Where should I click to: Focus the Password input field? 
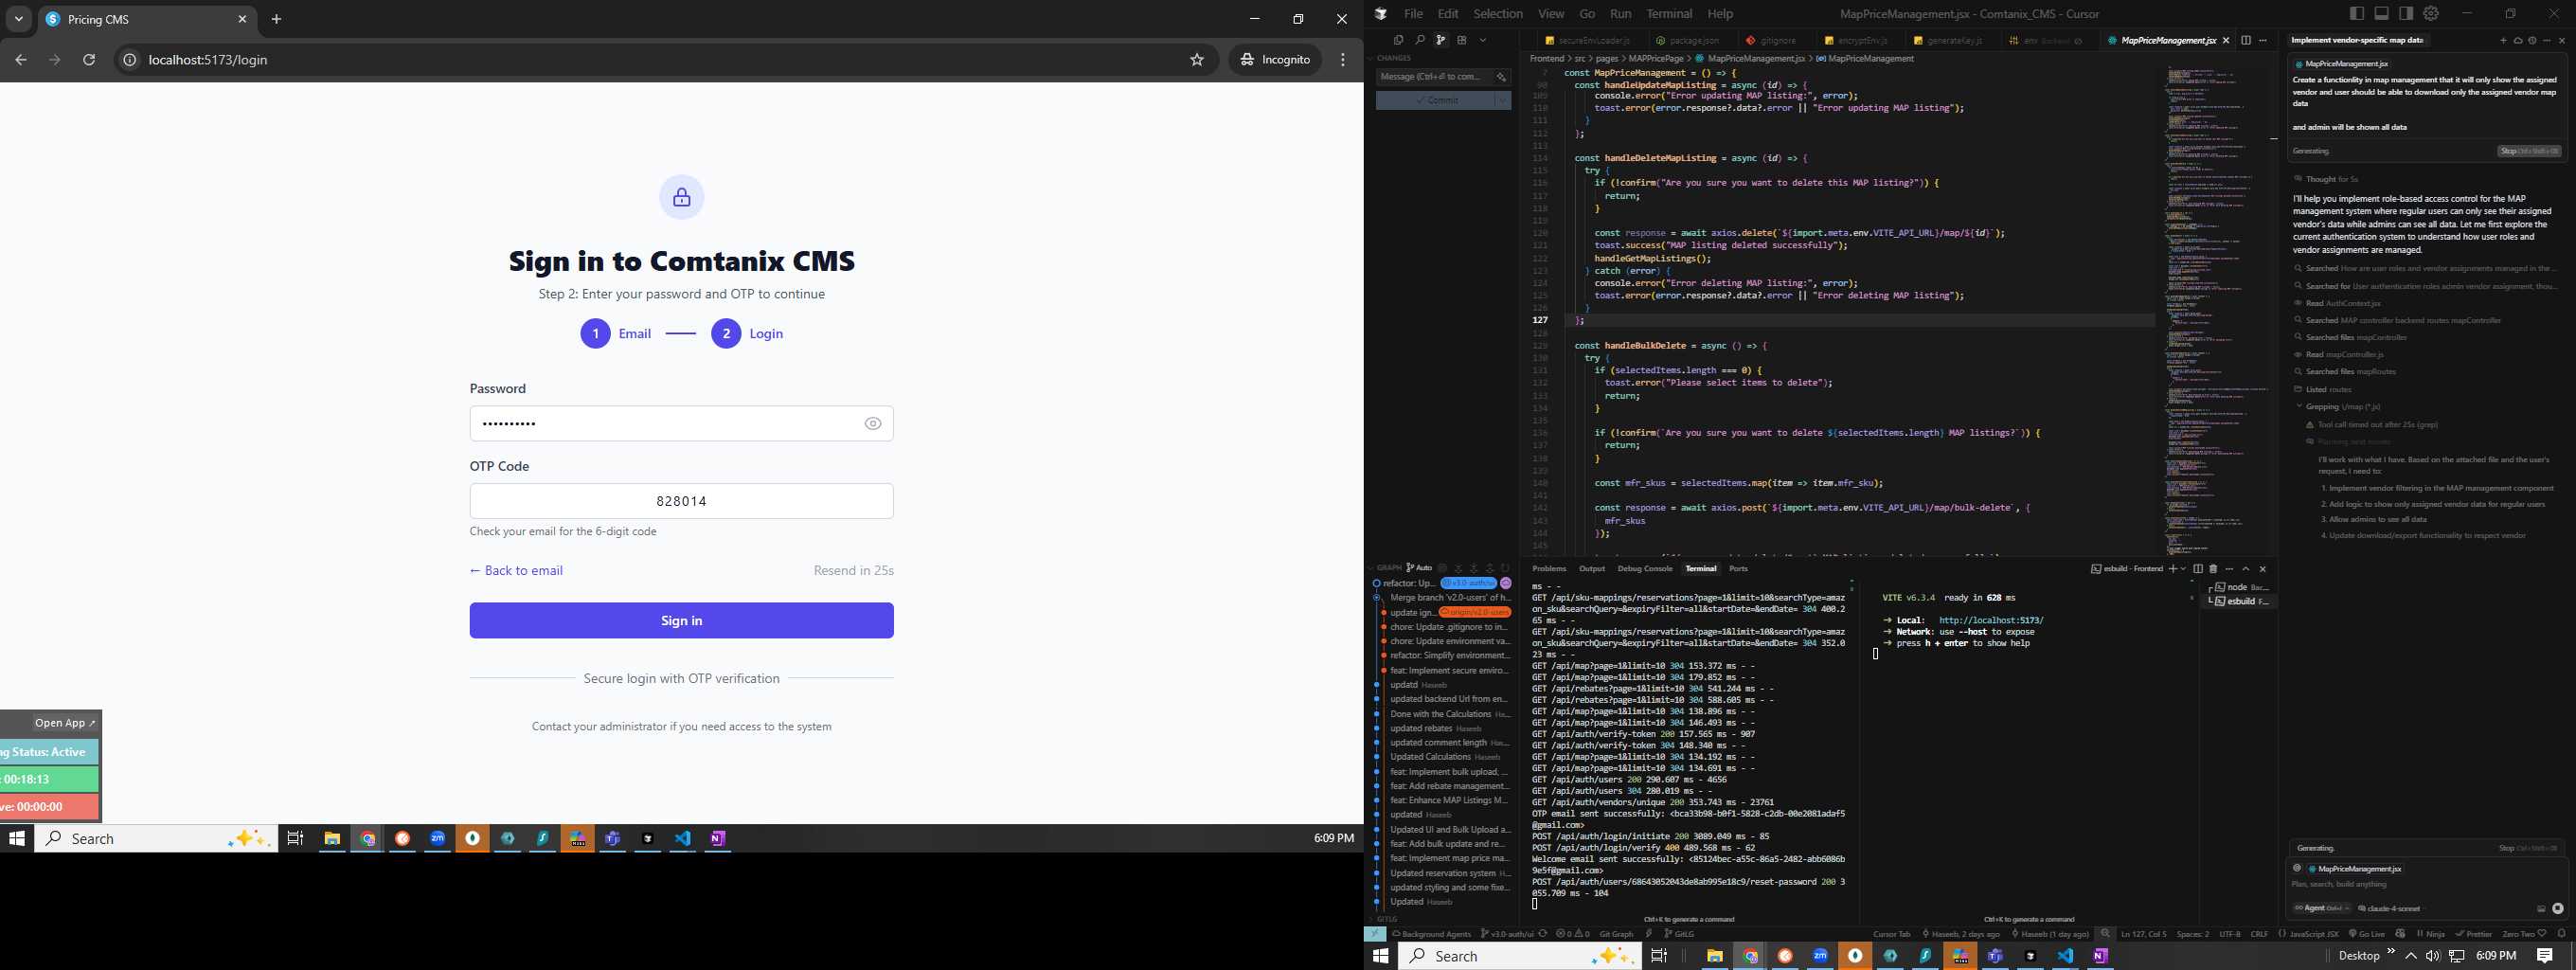coord(681,424)
